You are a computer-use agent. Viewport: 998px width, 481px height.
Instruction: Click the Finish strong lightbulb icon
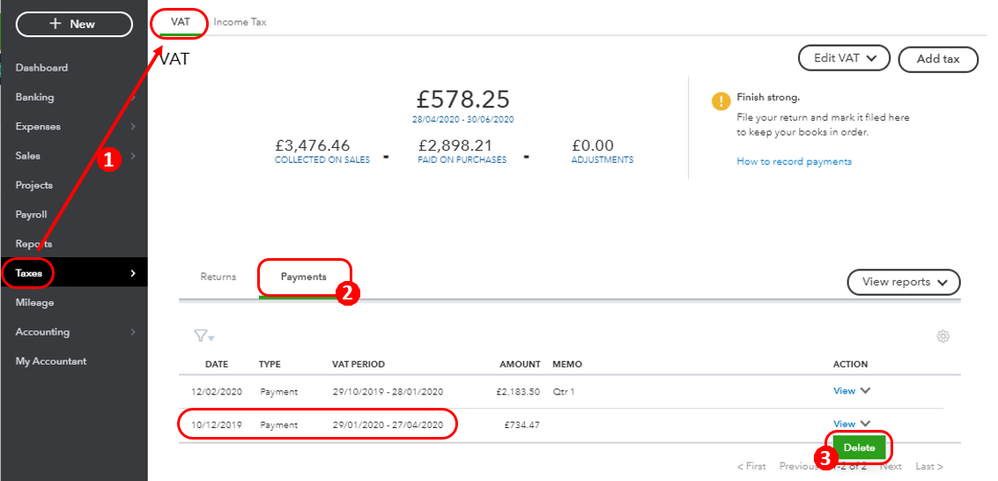click(x=720, y=101)
